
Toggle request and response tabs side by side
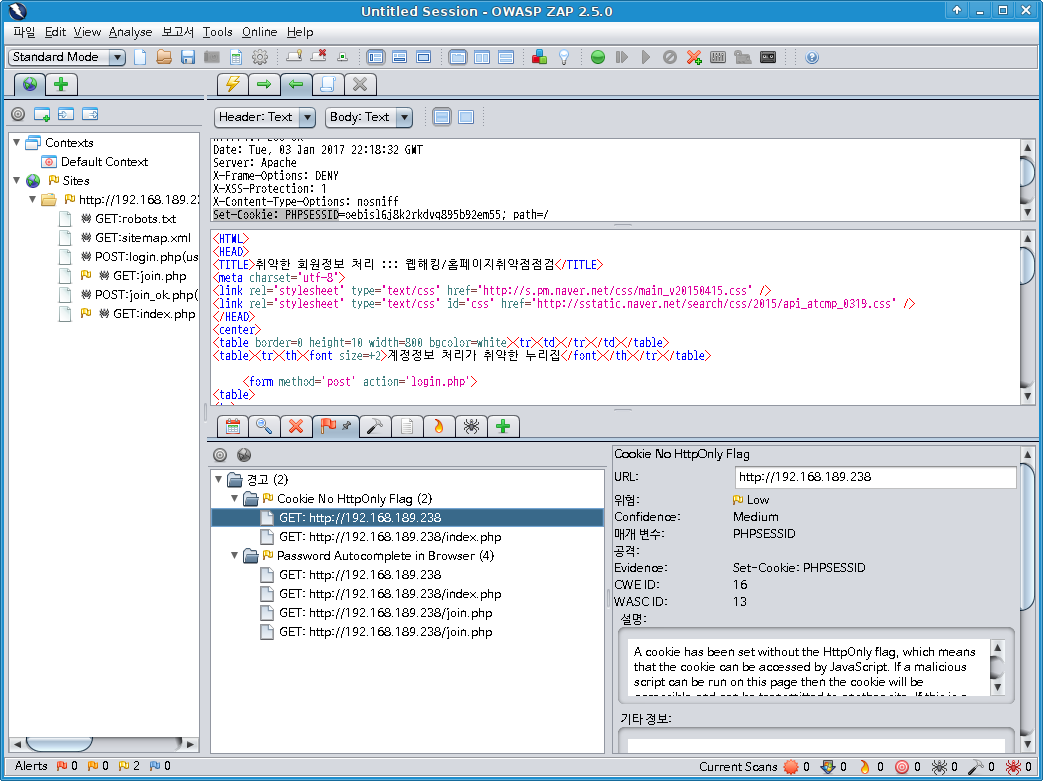tap(482, 57)
